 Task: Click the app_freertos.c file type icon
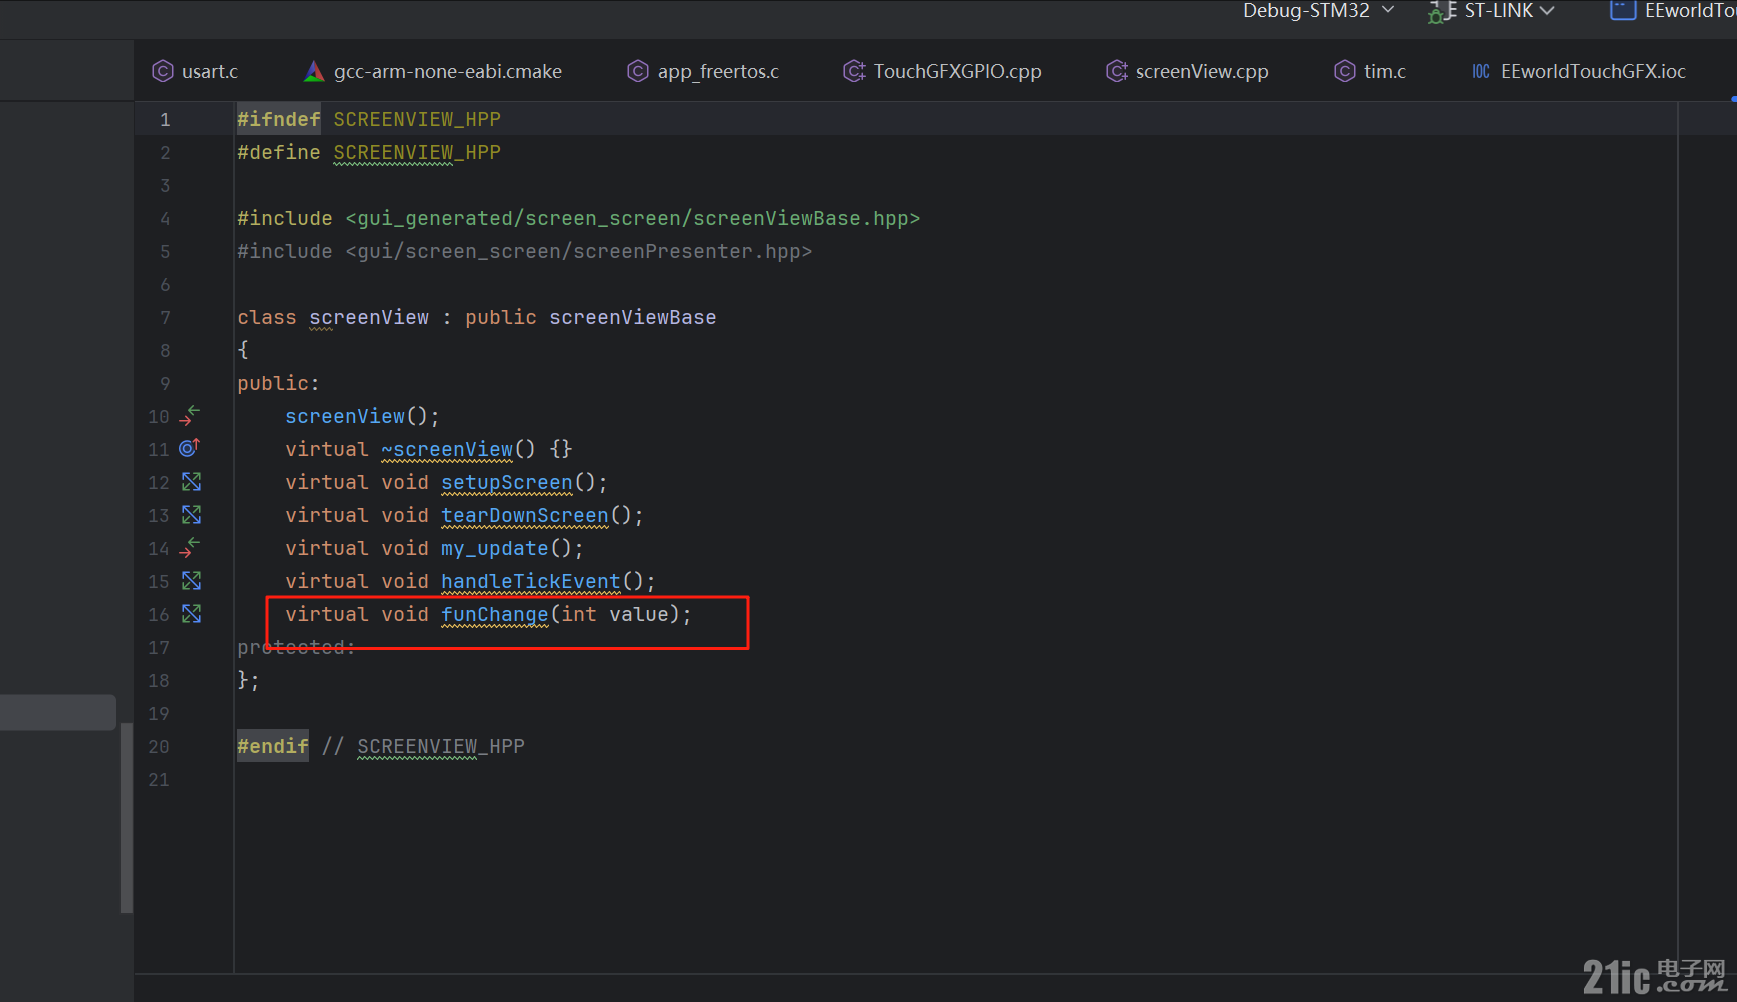point(637,71)
